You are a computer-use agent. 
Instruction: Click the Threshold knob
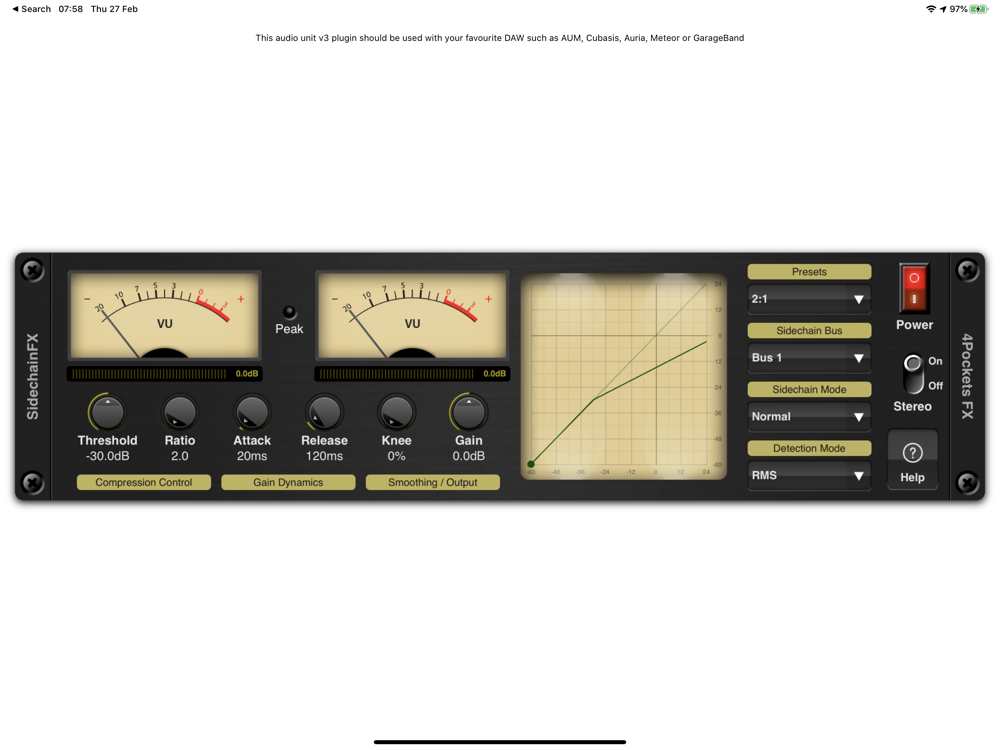pos(107,413)
